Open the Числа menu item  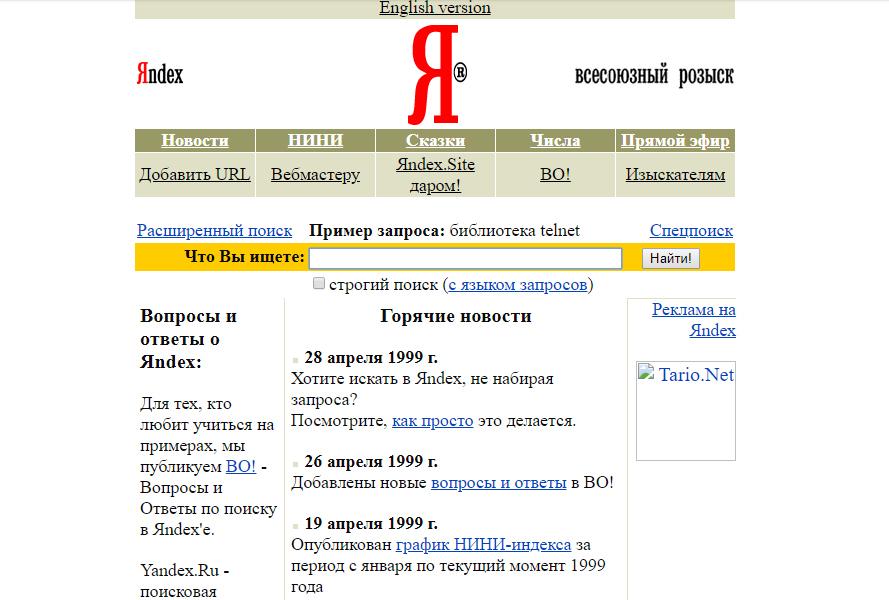click(x=555, y=141)
